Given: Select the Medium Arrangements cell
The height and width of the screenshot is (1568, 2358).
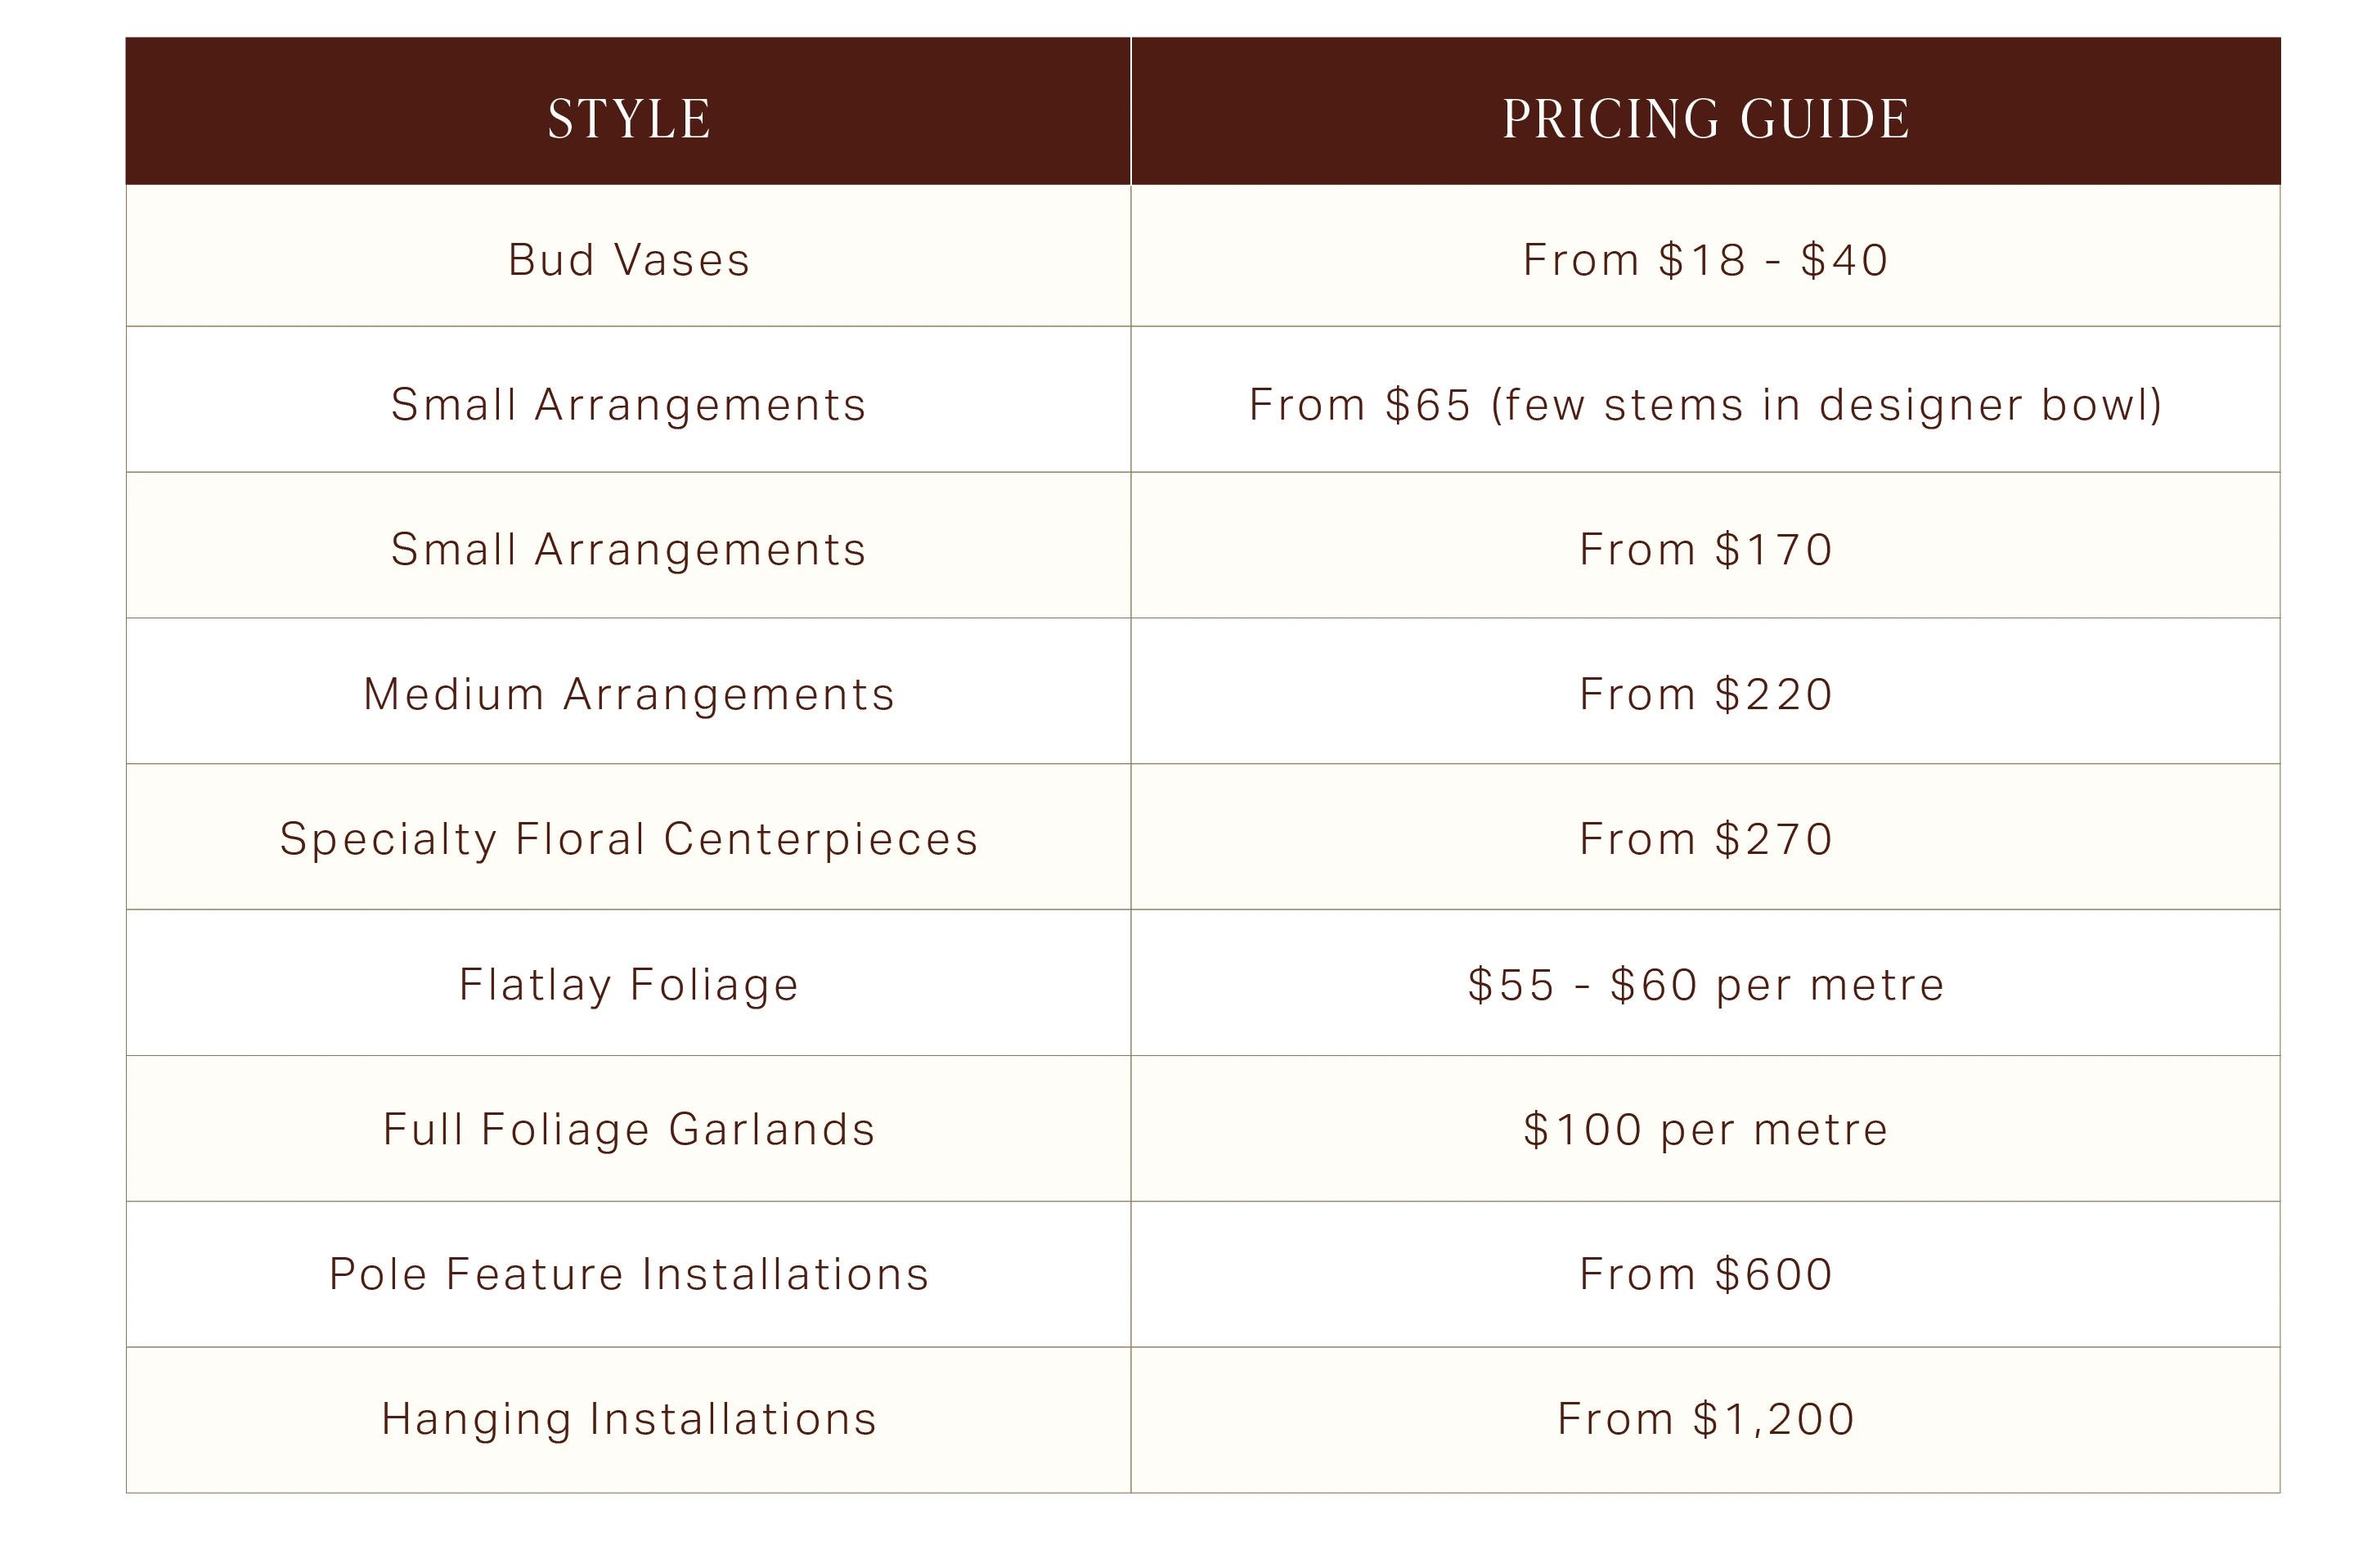Looking at the screenshot, I should 628,694.
